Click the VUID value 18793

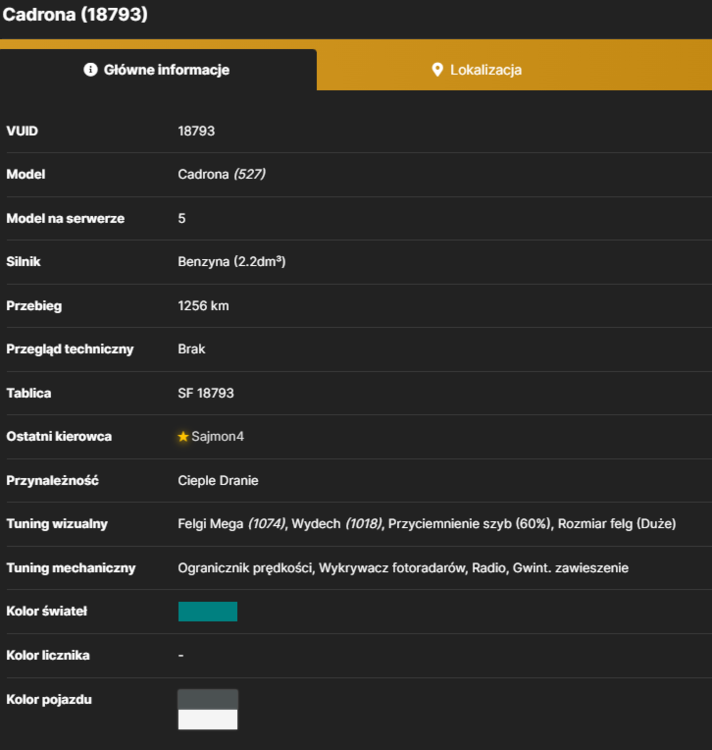[196, 131]
